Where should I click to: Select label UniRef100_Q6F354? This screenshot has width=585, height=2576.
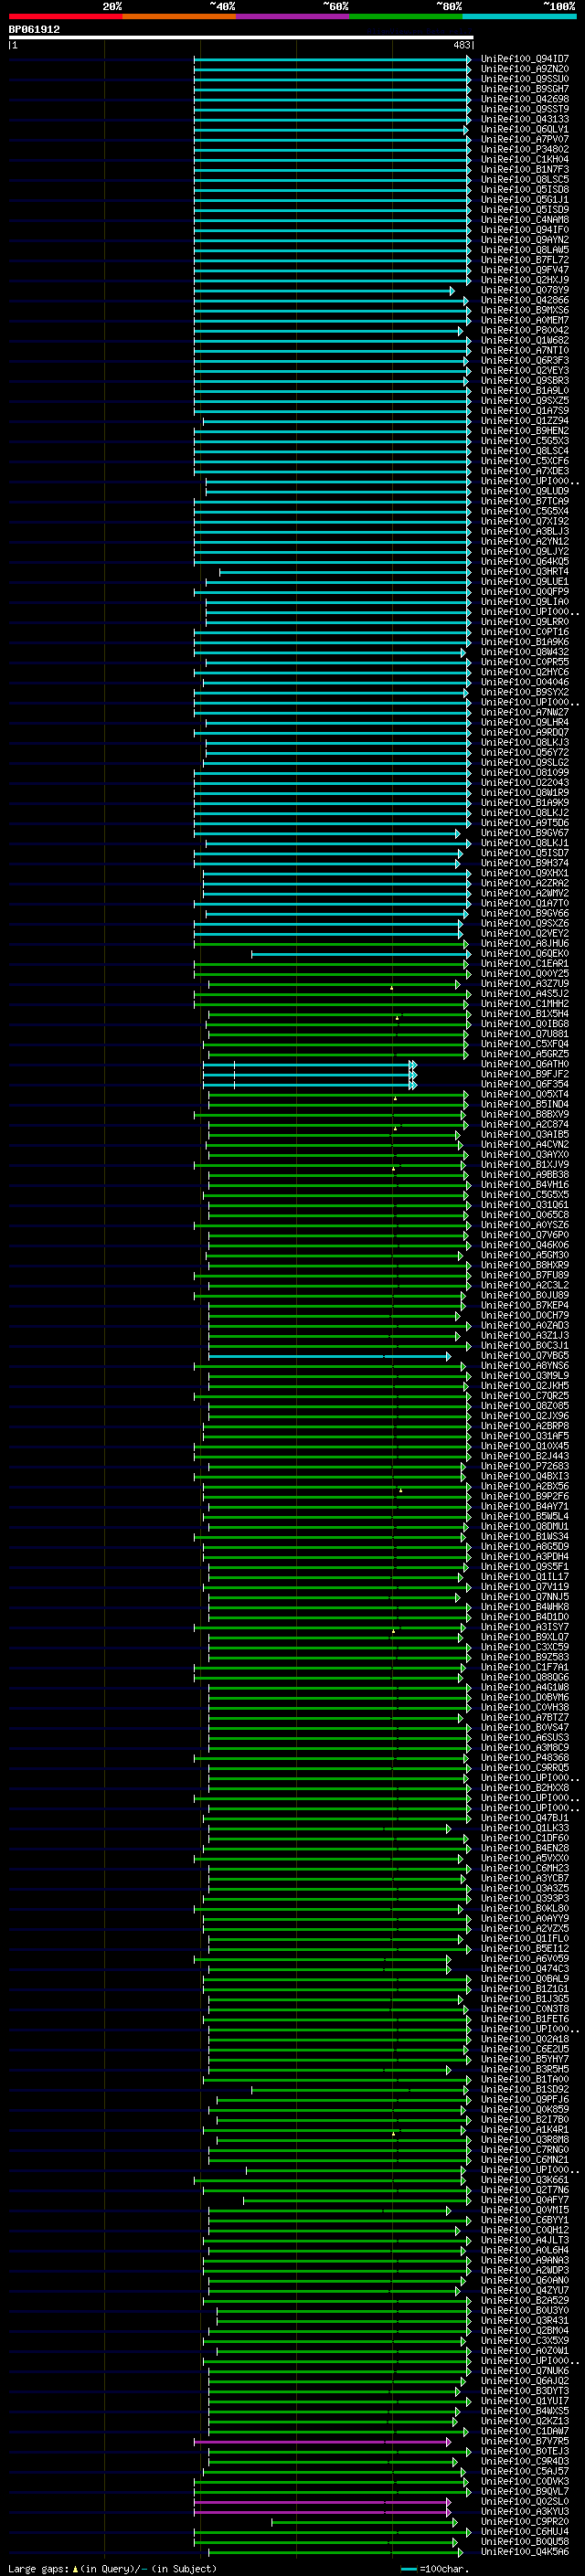[x=525, y=1084]
